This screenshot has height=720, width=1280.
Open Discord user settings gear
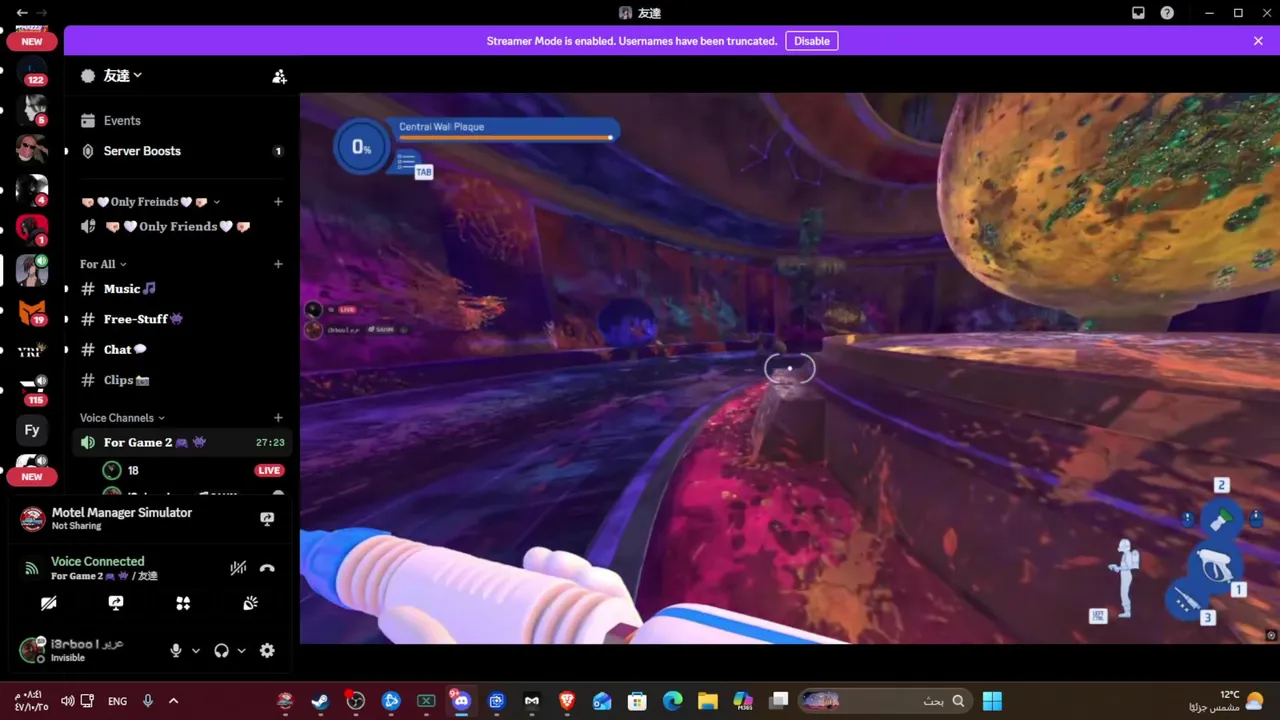pos(267,651)
